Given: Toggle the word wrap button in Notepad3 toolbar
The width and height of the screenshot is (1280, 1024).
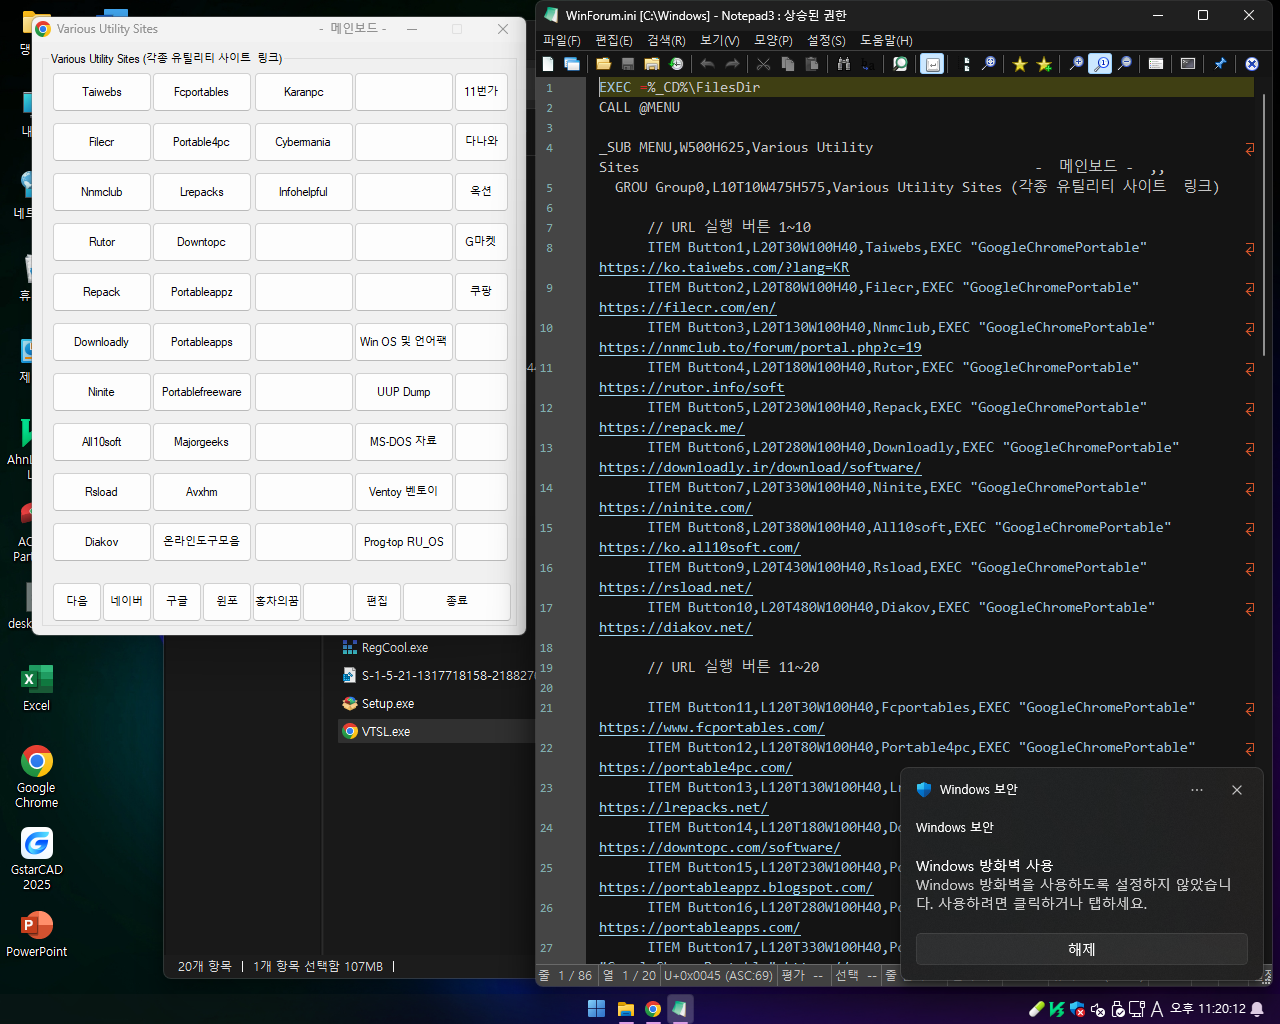Looking at the screenshot, I should [x=932, y=64].
